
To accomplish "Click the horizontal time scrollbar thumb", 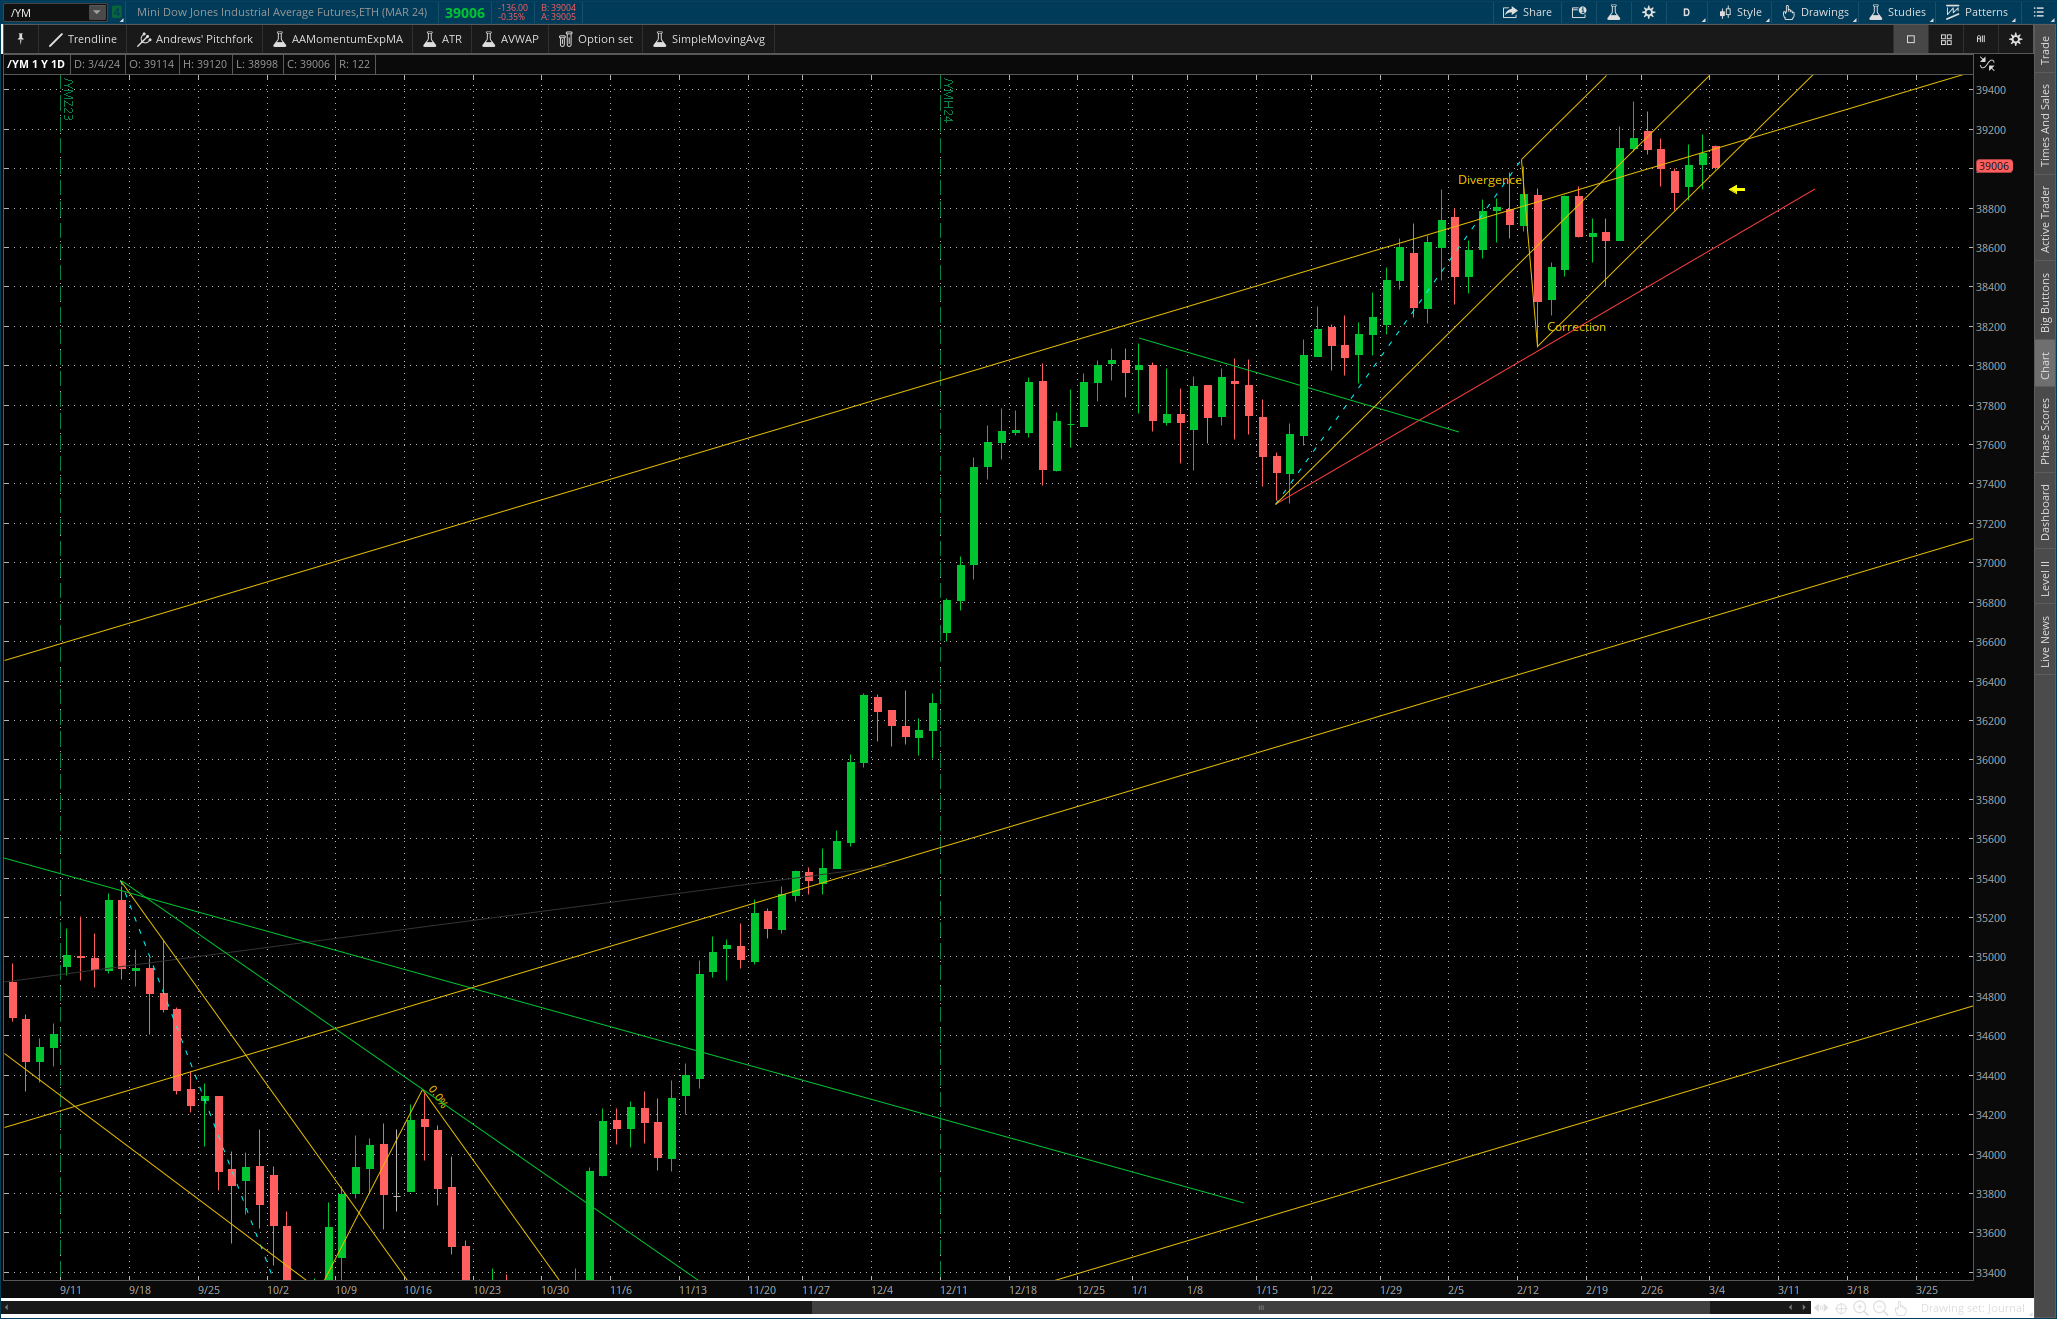I will point(1262,1307).
